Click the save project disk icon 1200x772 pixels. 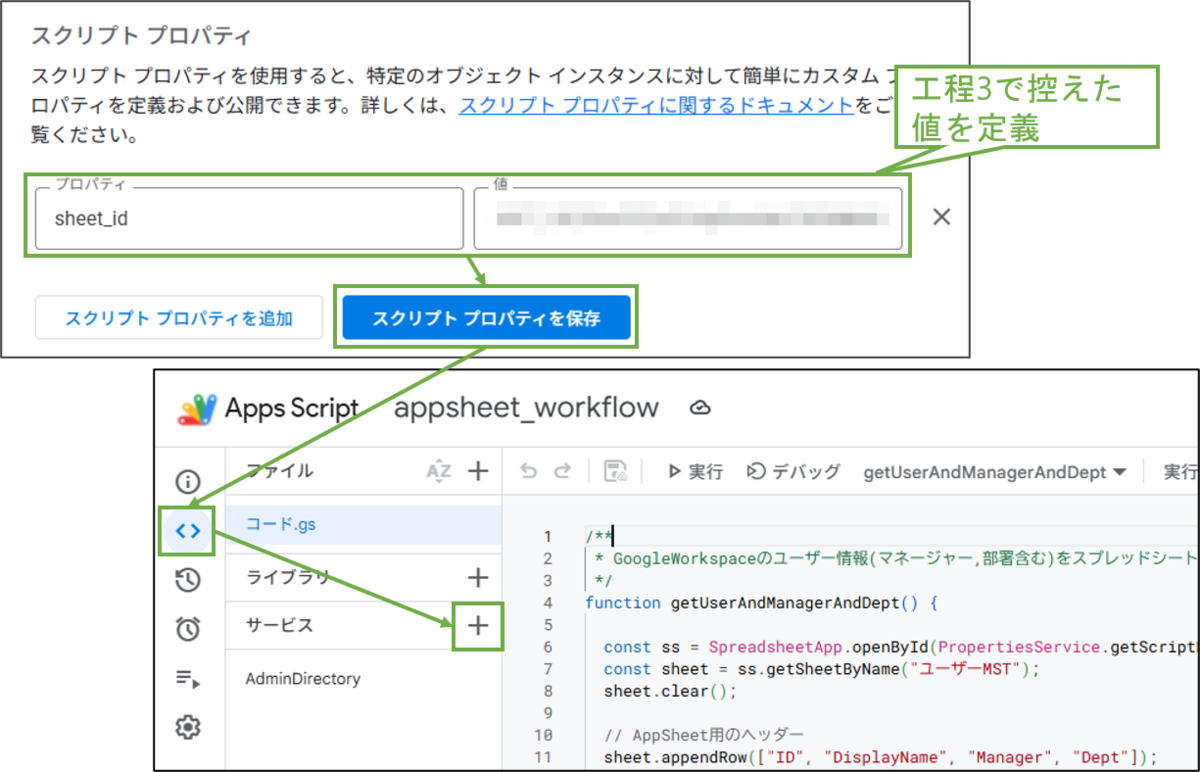coord(616,471)
